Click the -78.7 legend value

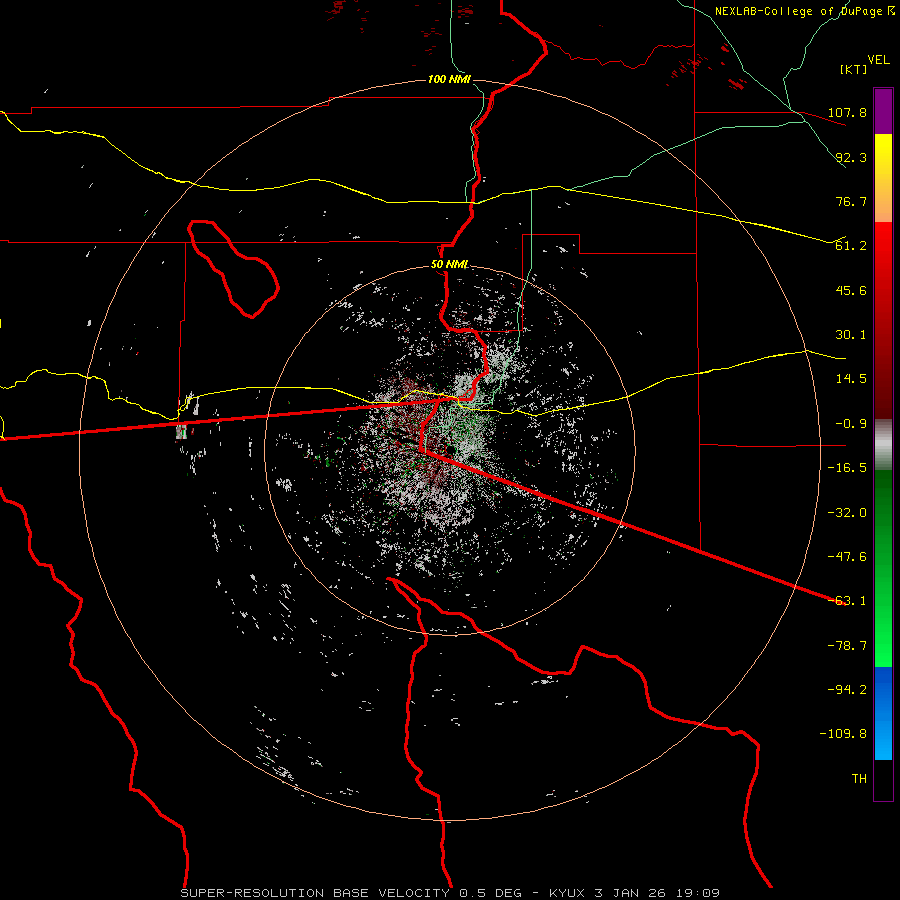847,646
